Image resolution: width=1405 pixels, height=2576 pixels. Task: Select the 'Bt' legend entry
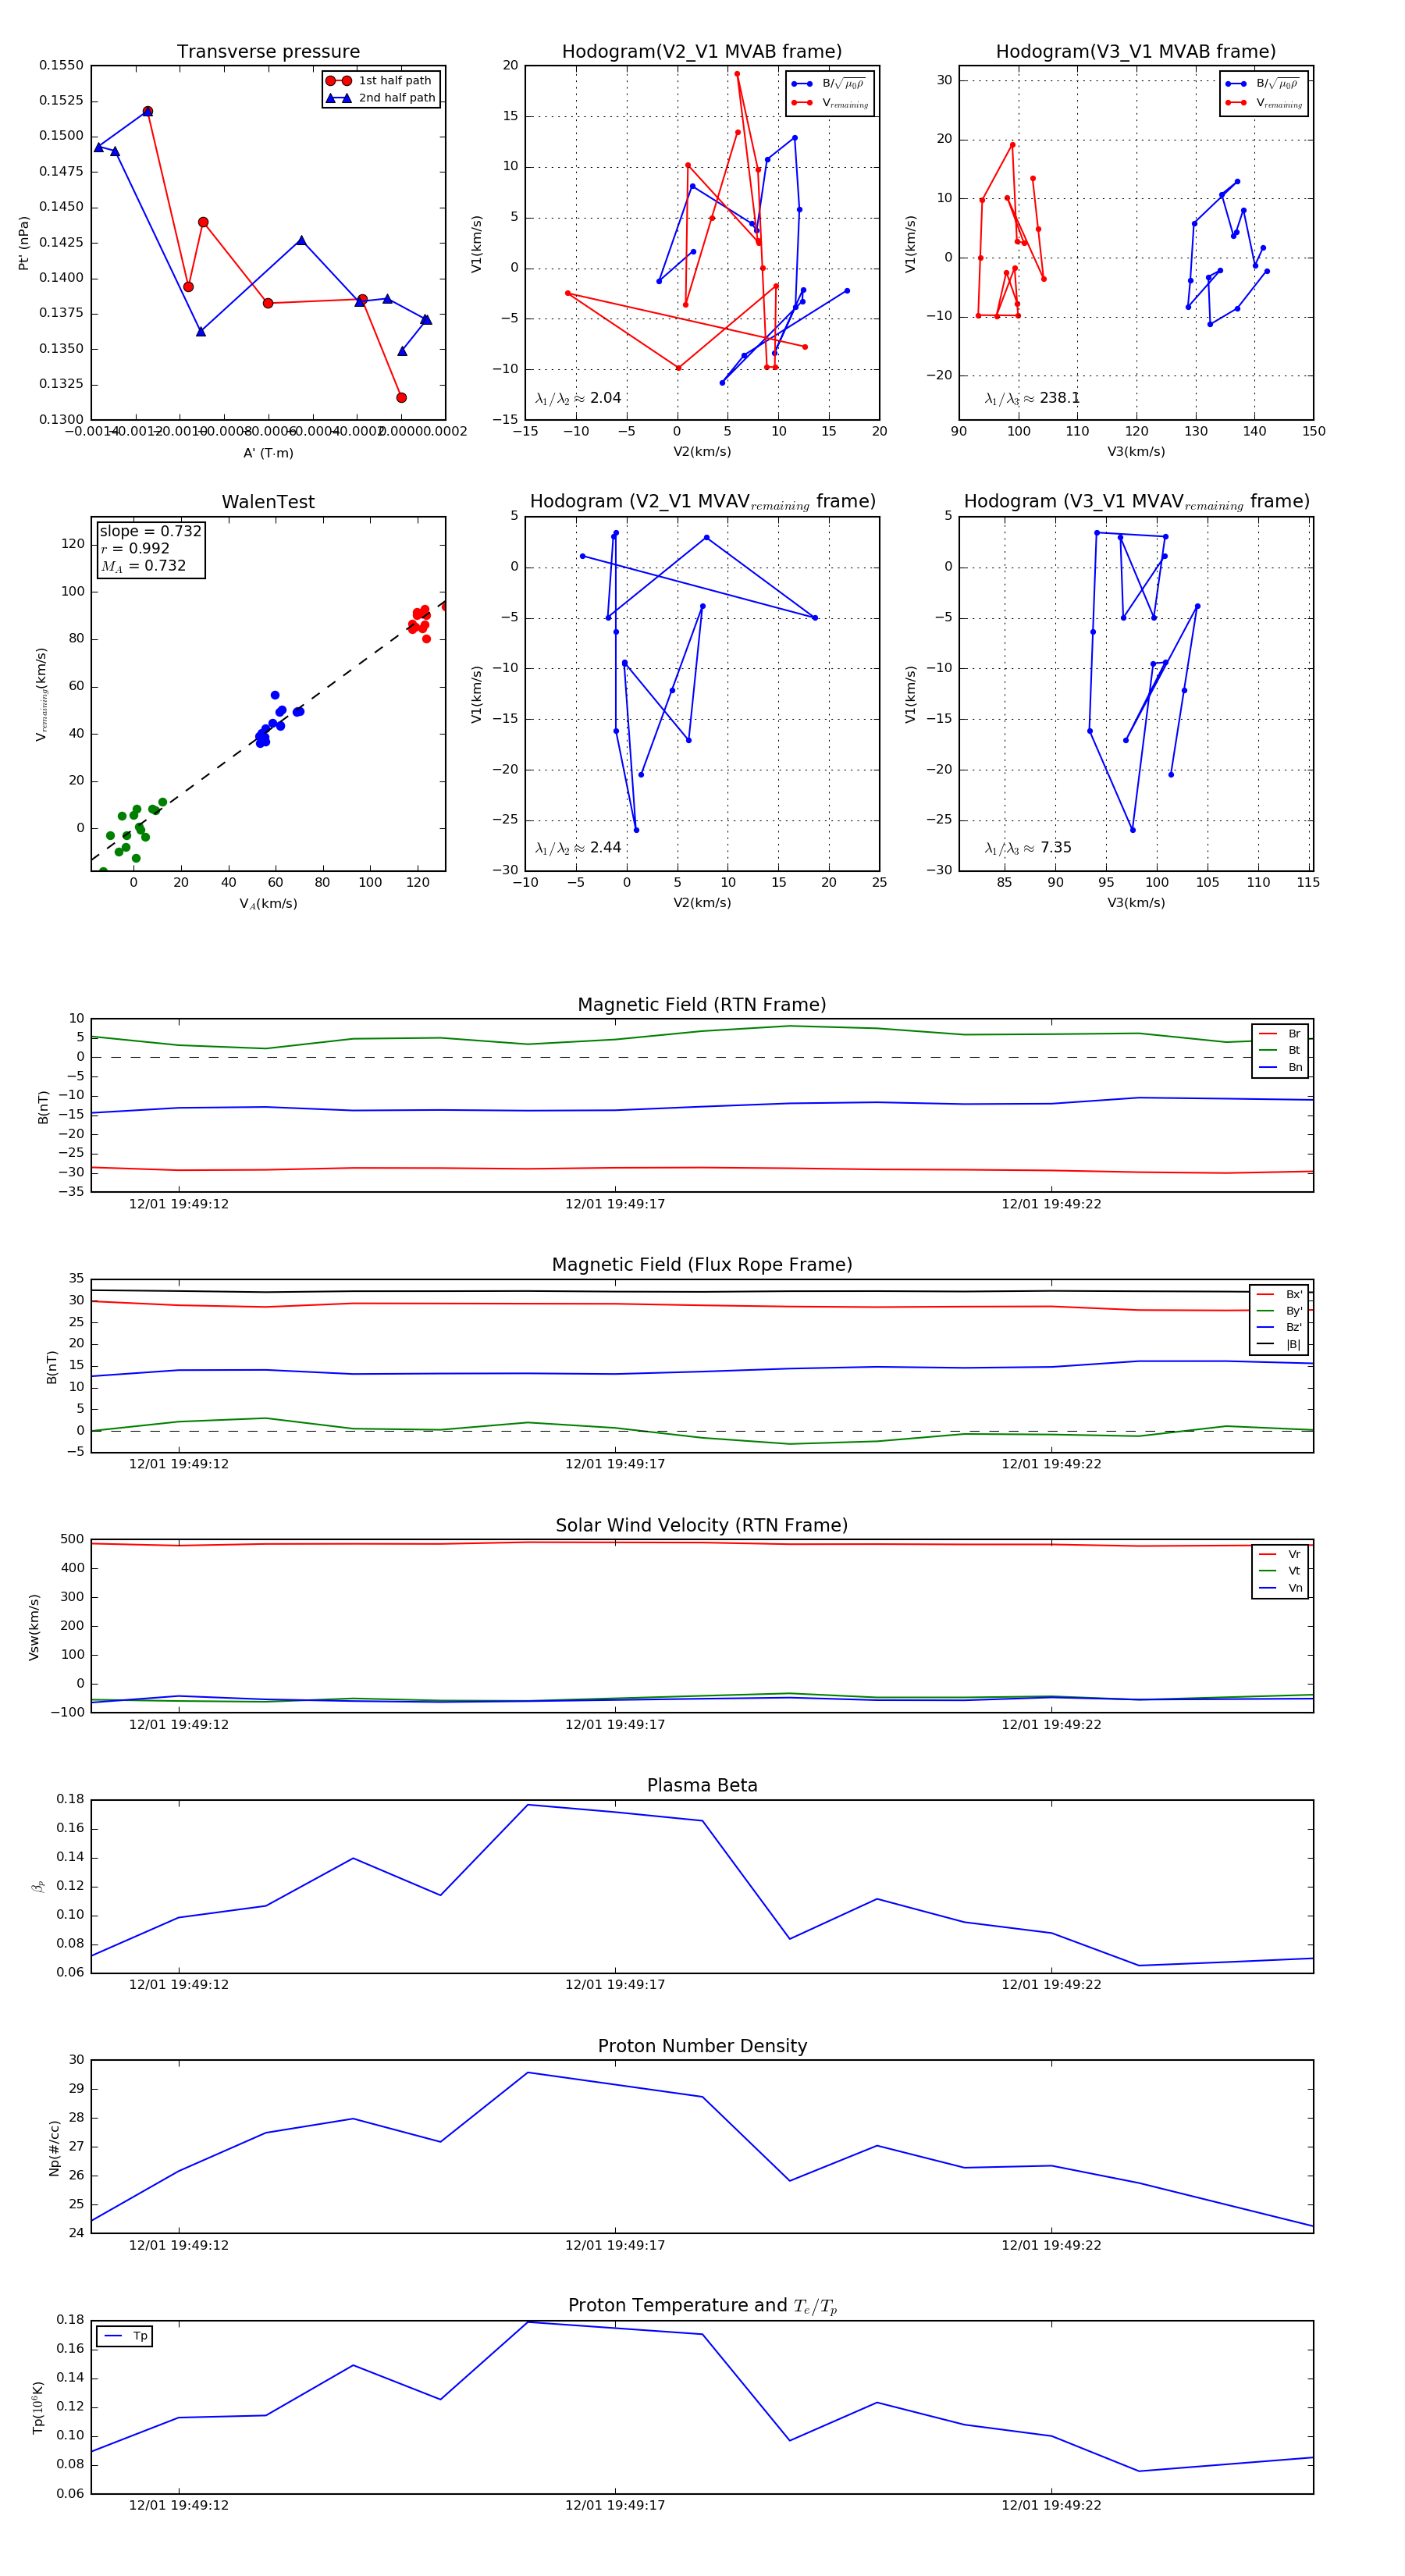coord(1280,1050)
